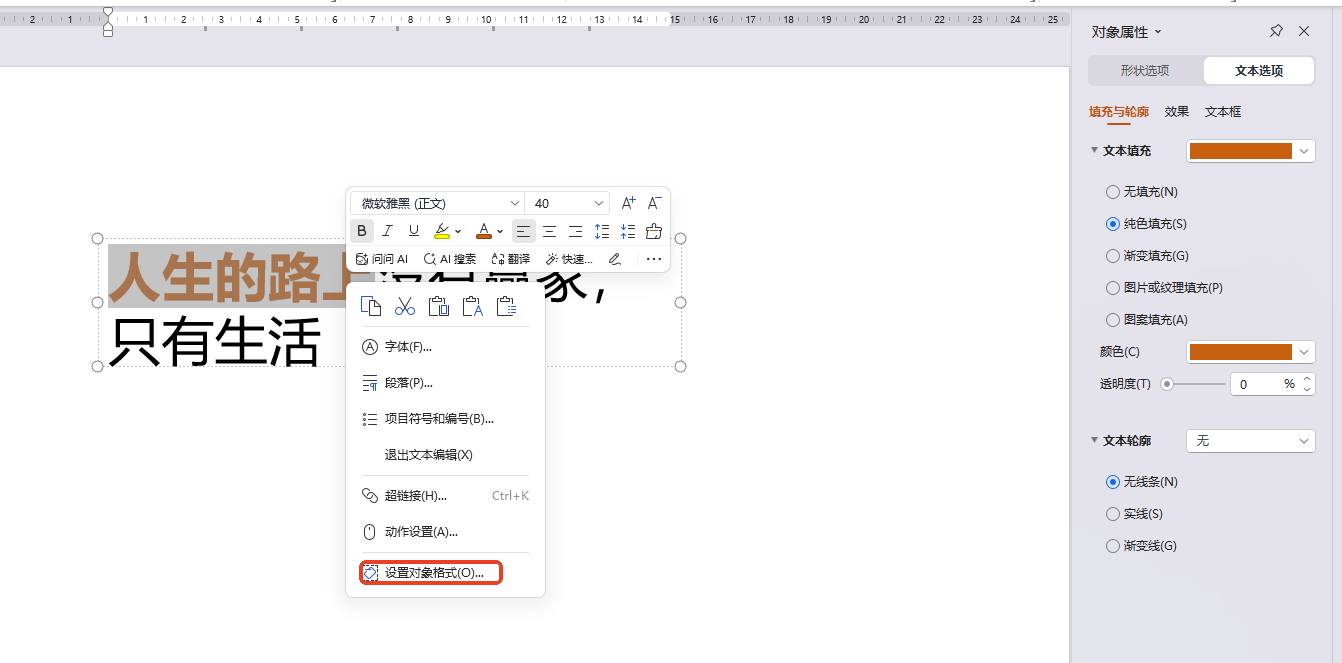Switch to 文本选项 tab
The width and height of the screenshot is (1342, 663).
point(1259,71)
